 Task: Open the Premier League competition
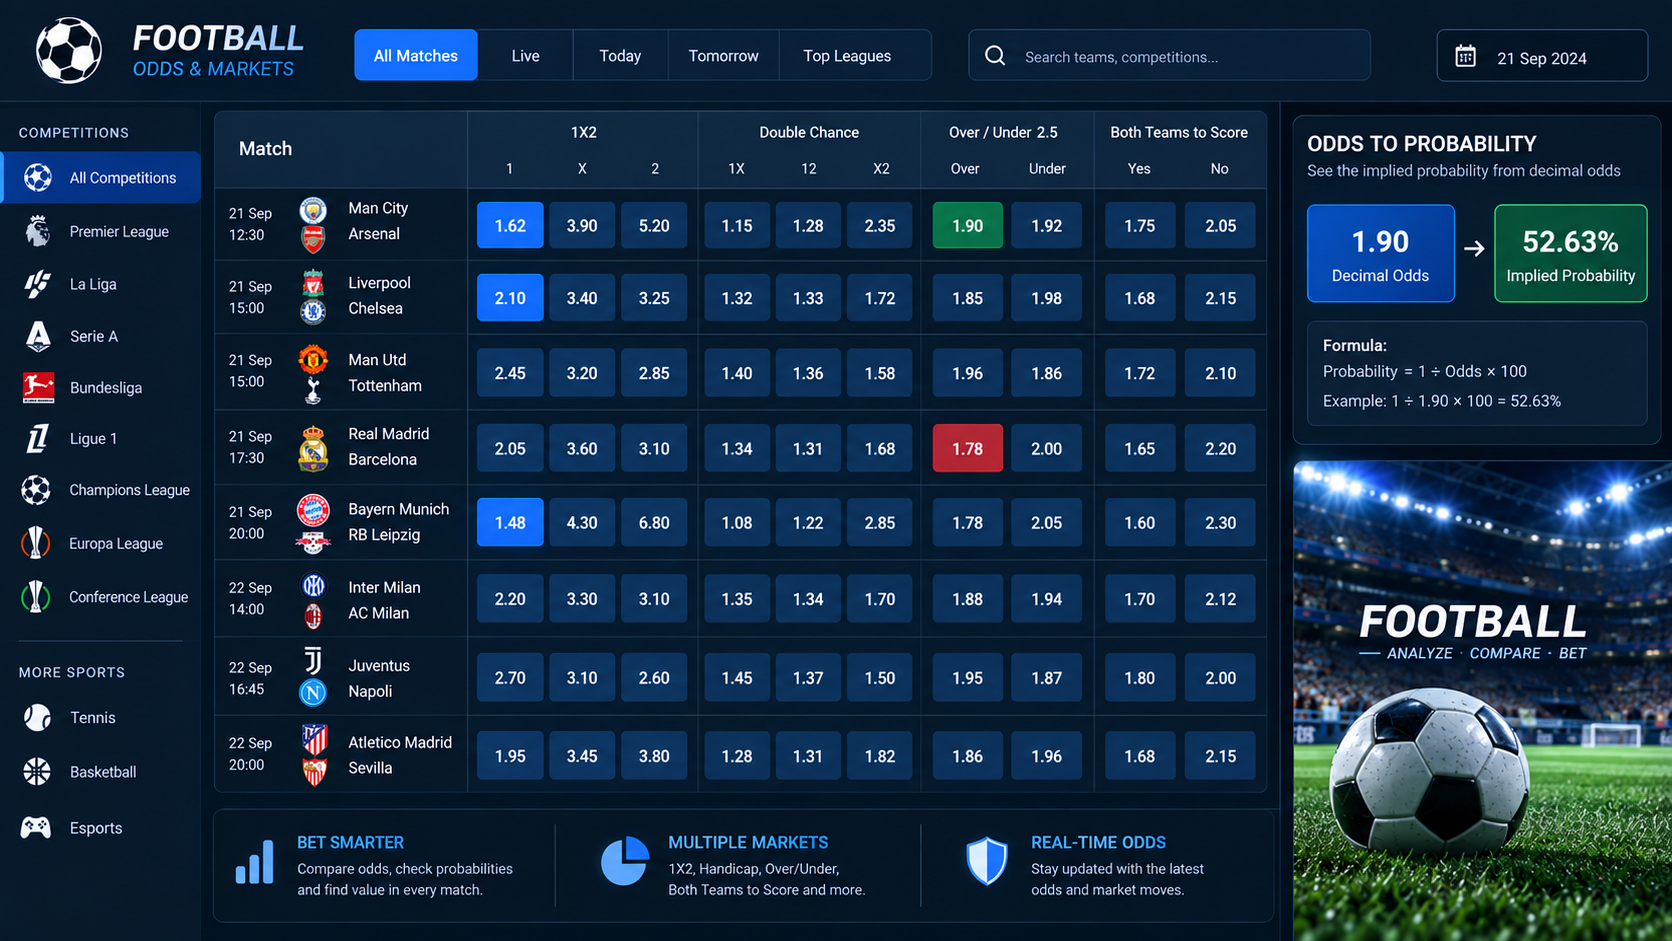pyautogui.click(x=100, y=231)
